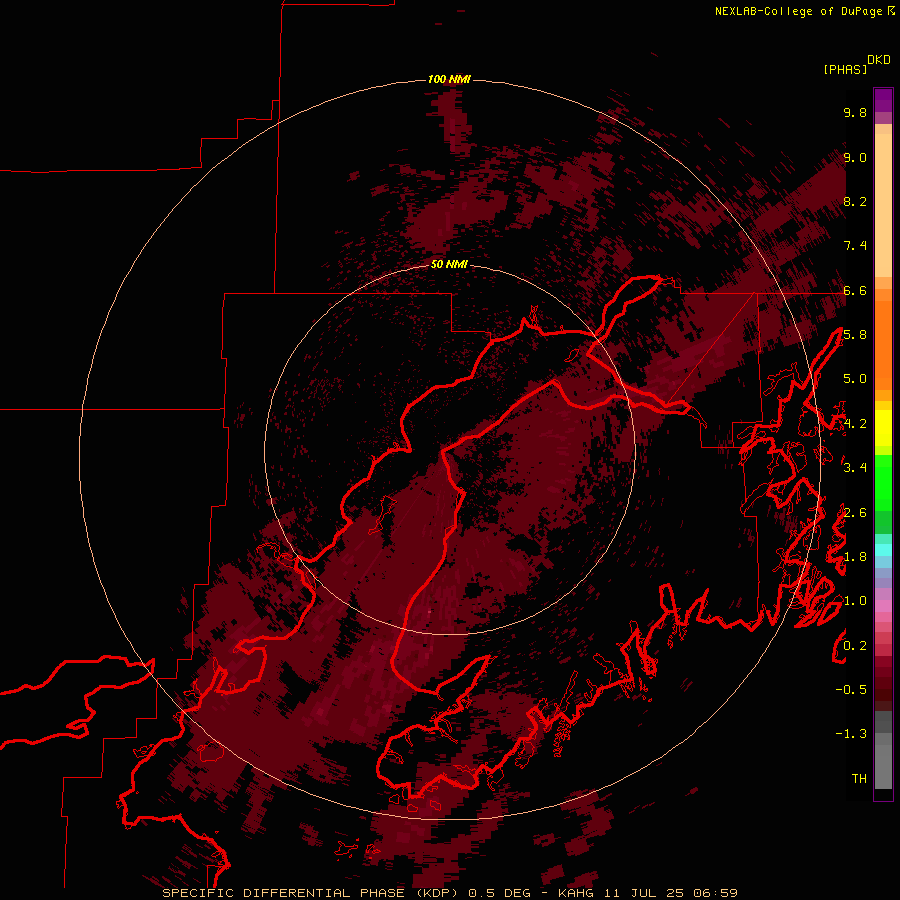Image resolution: width=900 pixels, height=900 pixels.
Task: Click the cyan segment of color bar
Action: pos(883,550)
